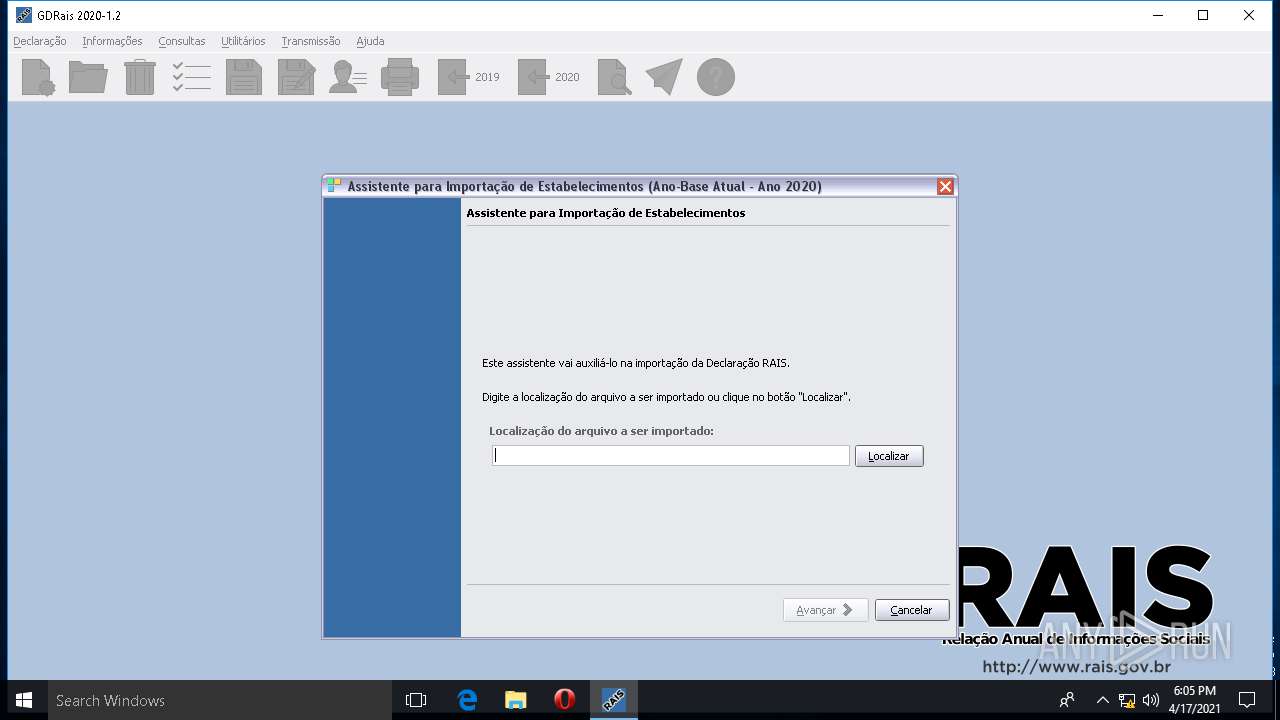
Task: Click the Avançar button
Action: click(826, 610)
